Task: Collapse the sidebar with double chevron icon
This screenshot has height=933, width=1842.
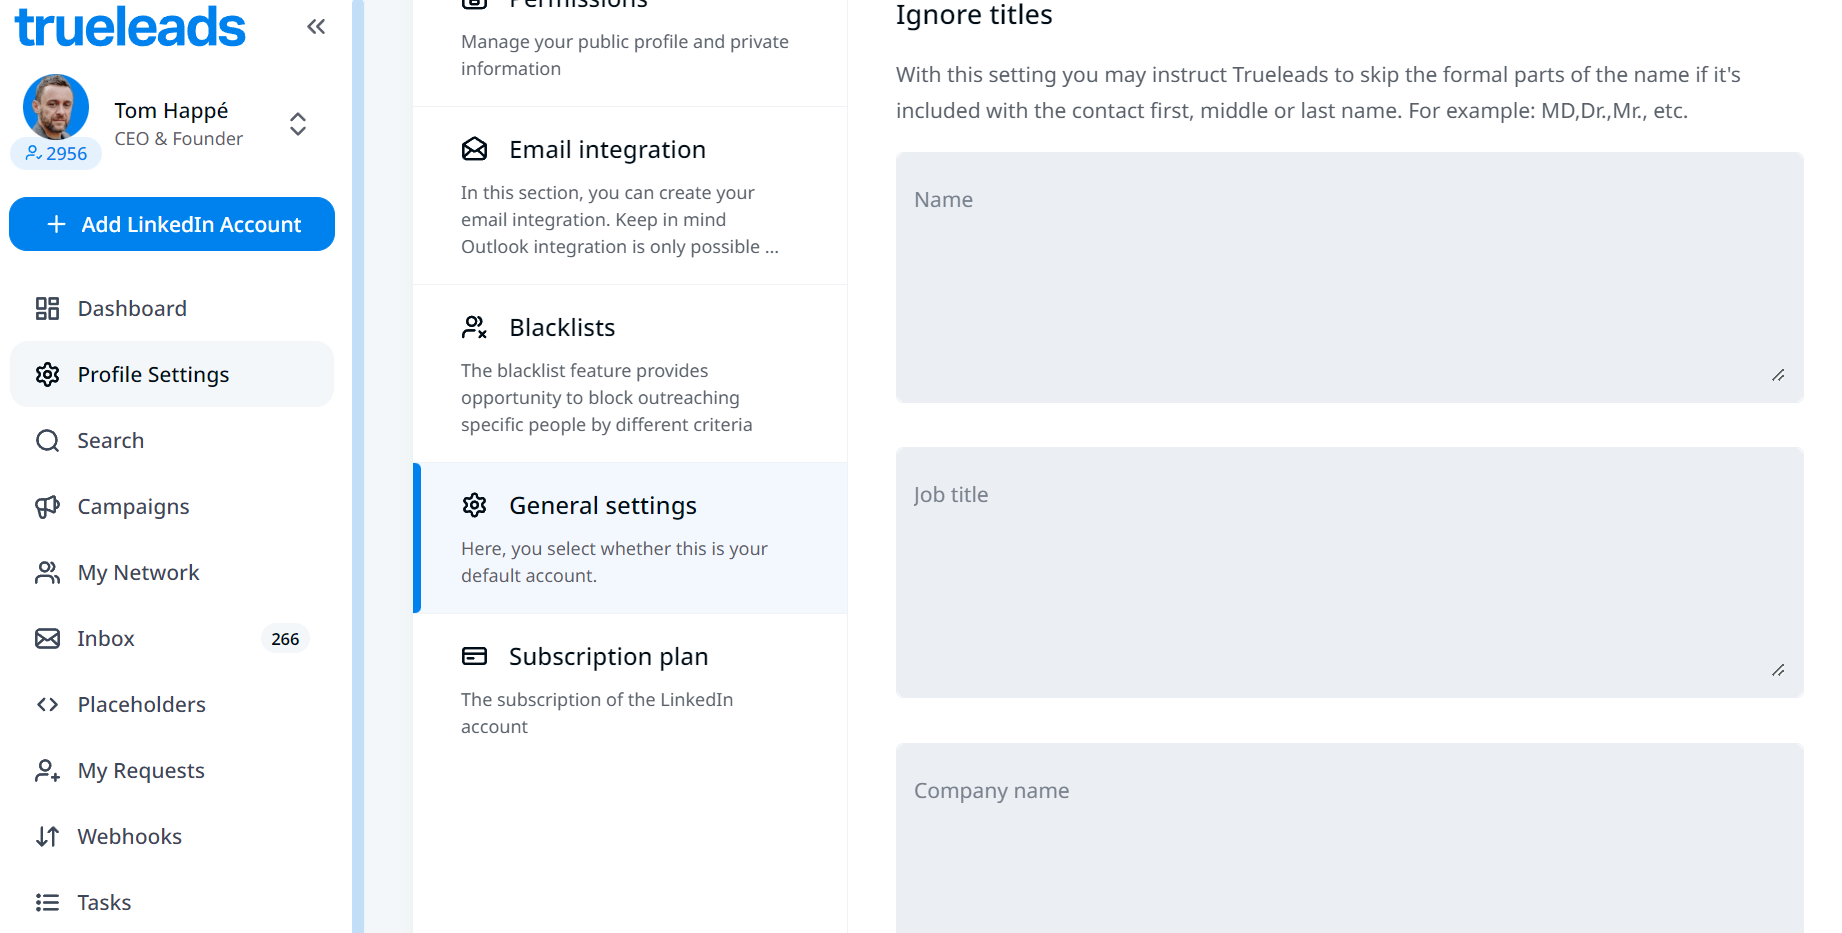Action: pos(316,27)
